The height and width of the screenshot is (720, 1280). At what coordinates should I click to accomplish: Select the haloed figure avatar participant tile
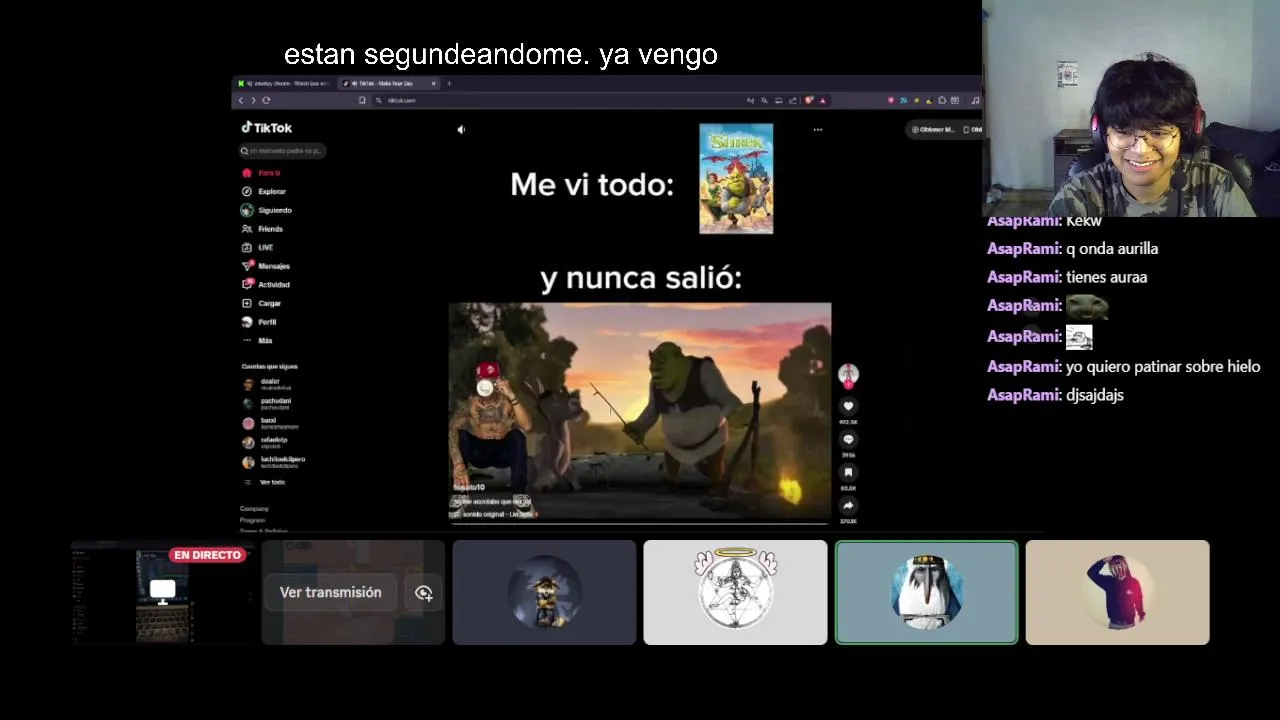coord(735,592)
